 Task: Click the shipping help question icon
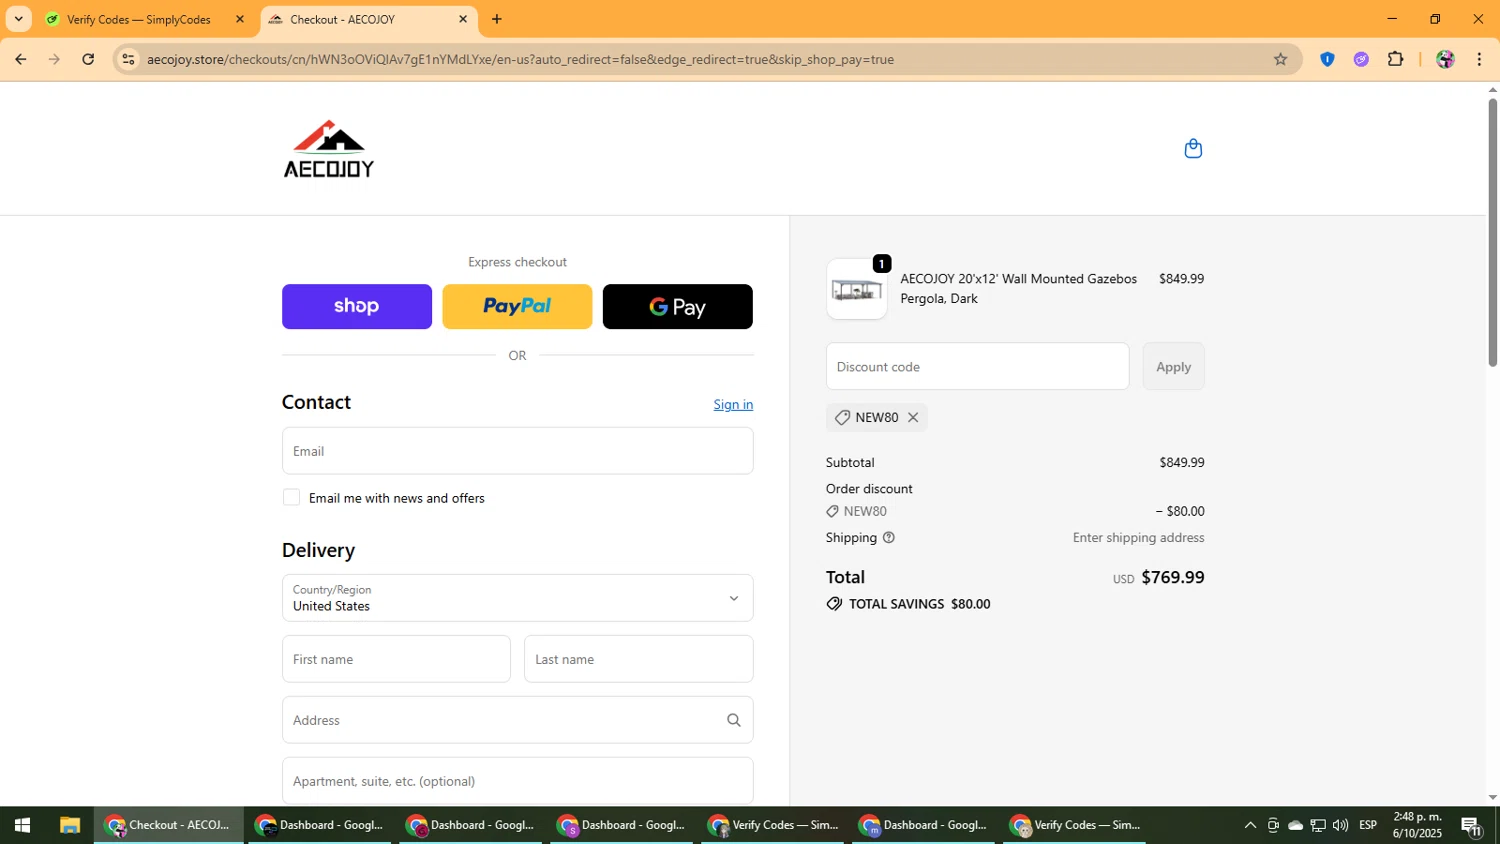(x=888, y=538)
